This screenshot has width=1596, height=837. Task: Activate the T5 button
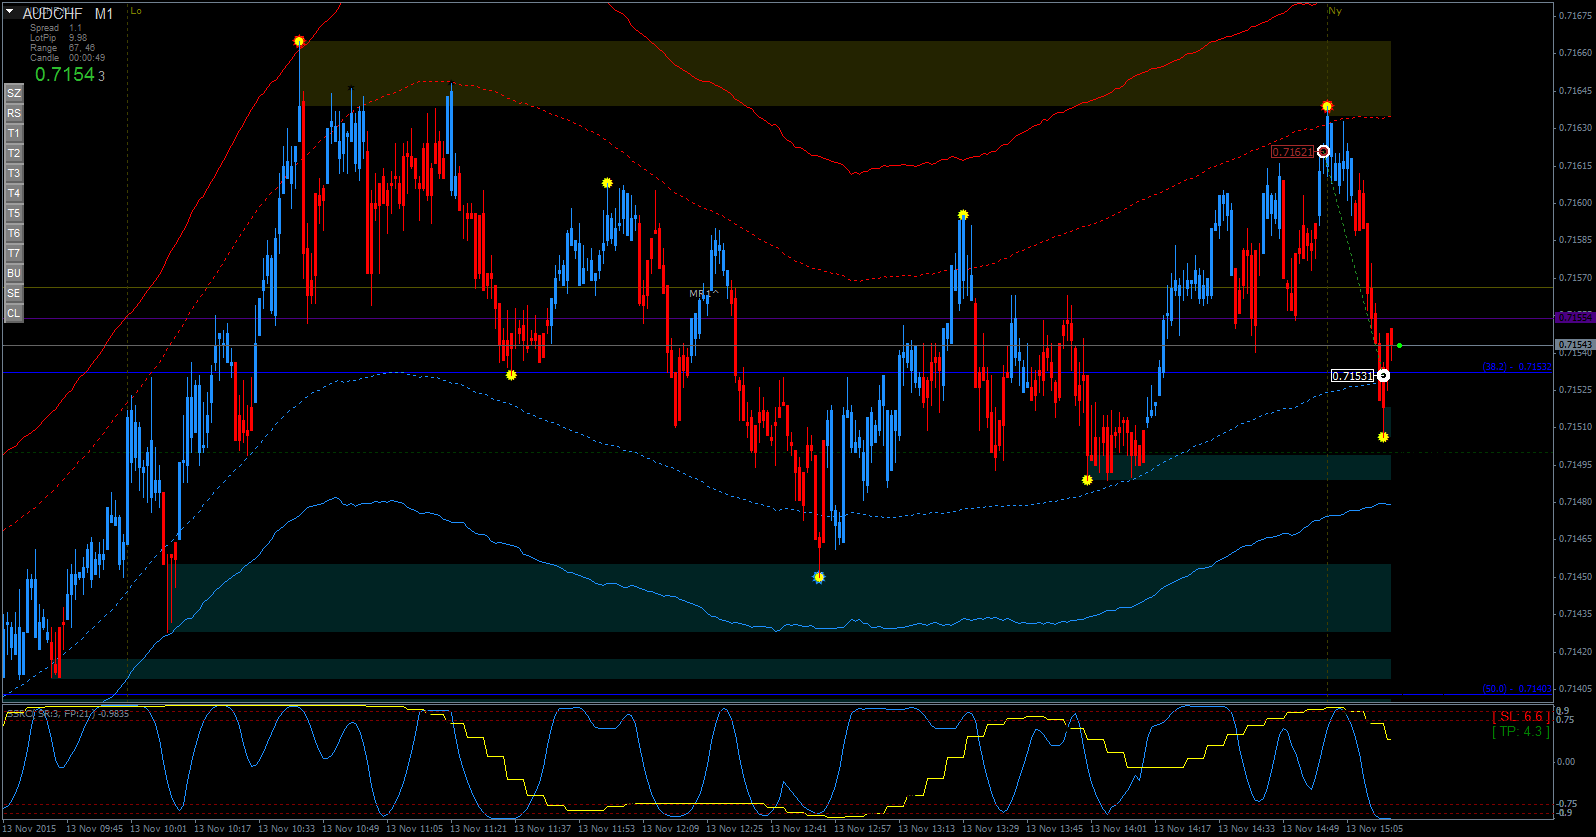(x=14, y=213)
